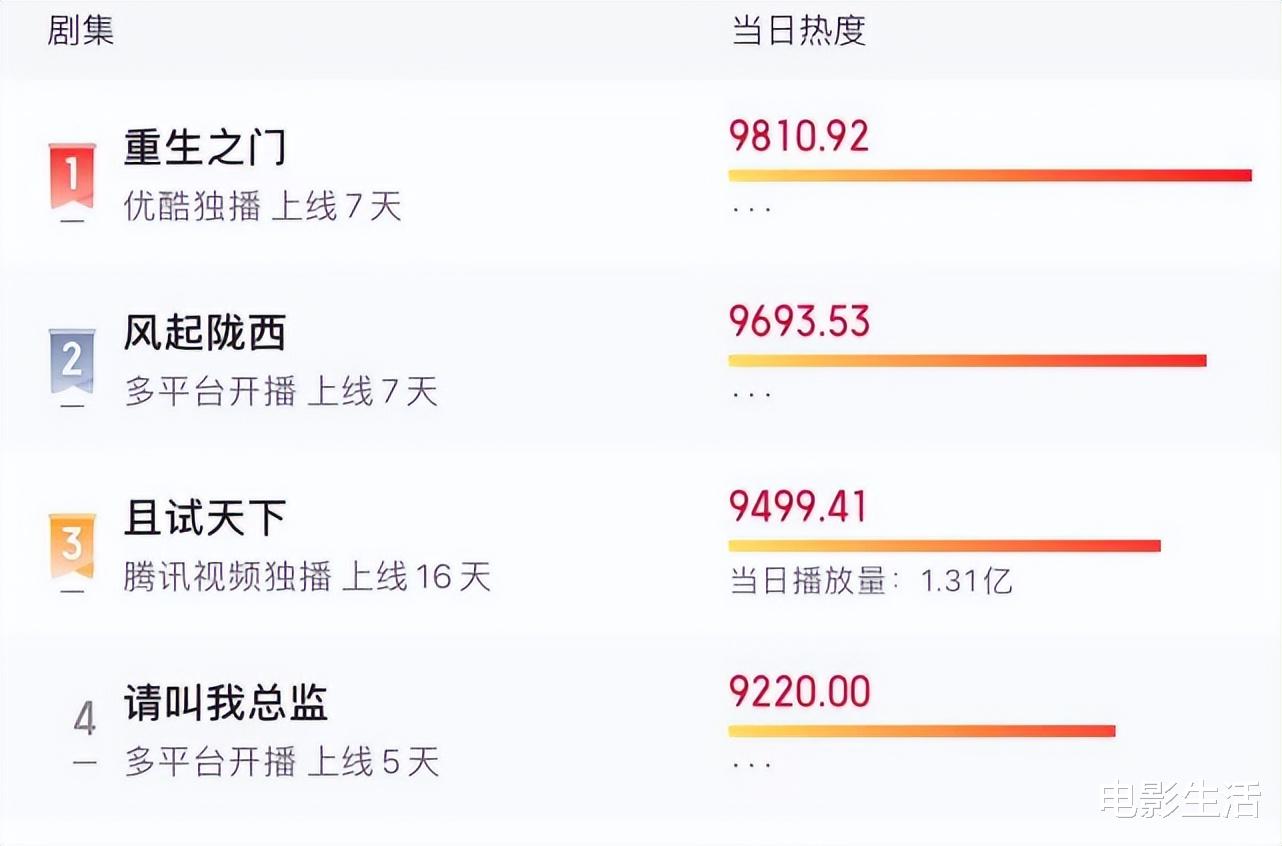Click the red rank 1 ribbon badge

click(x=72, y=175)
